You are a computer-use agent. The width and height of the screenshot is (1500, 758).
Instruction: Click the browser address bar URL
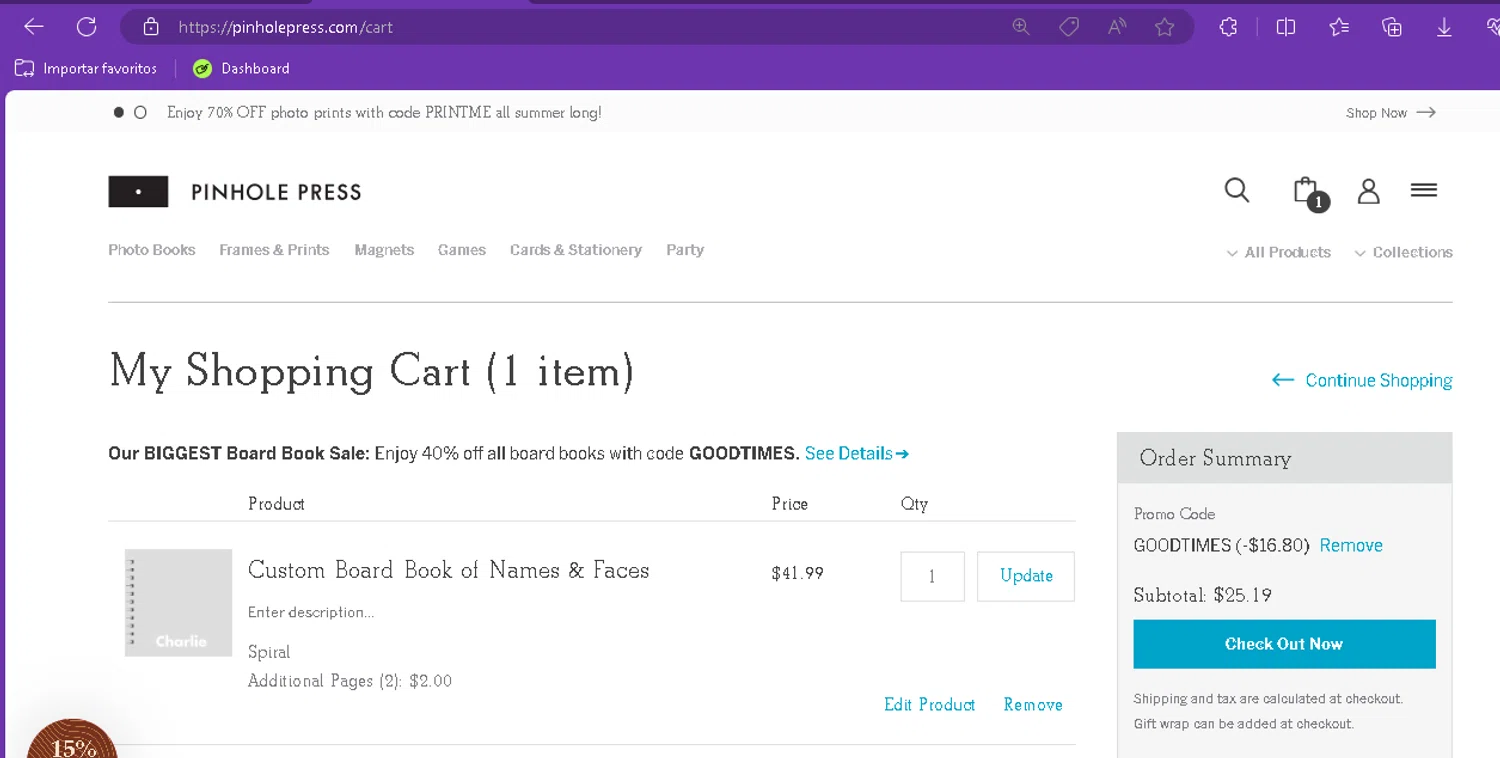pyautogui.click(x=285, y=27)
